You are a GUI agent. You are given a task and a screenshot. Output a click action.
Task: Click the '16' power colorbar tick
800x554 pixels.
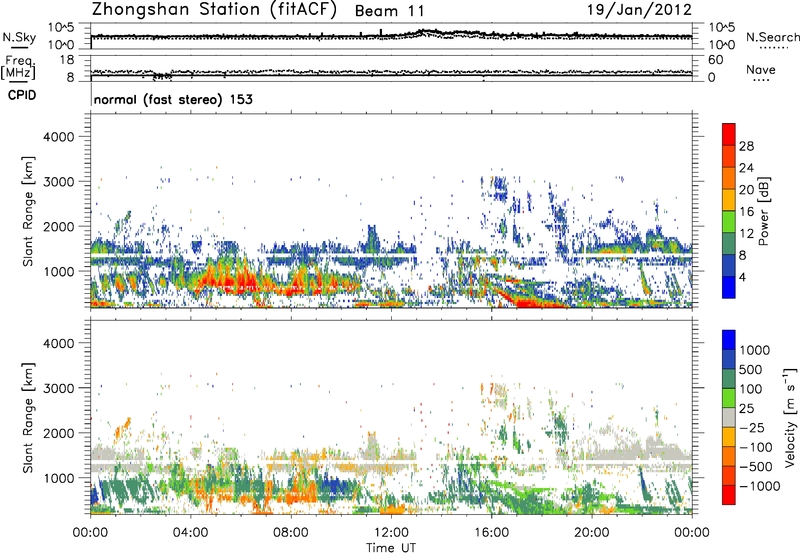point(746,211)
